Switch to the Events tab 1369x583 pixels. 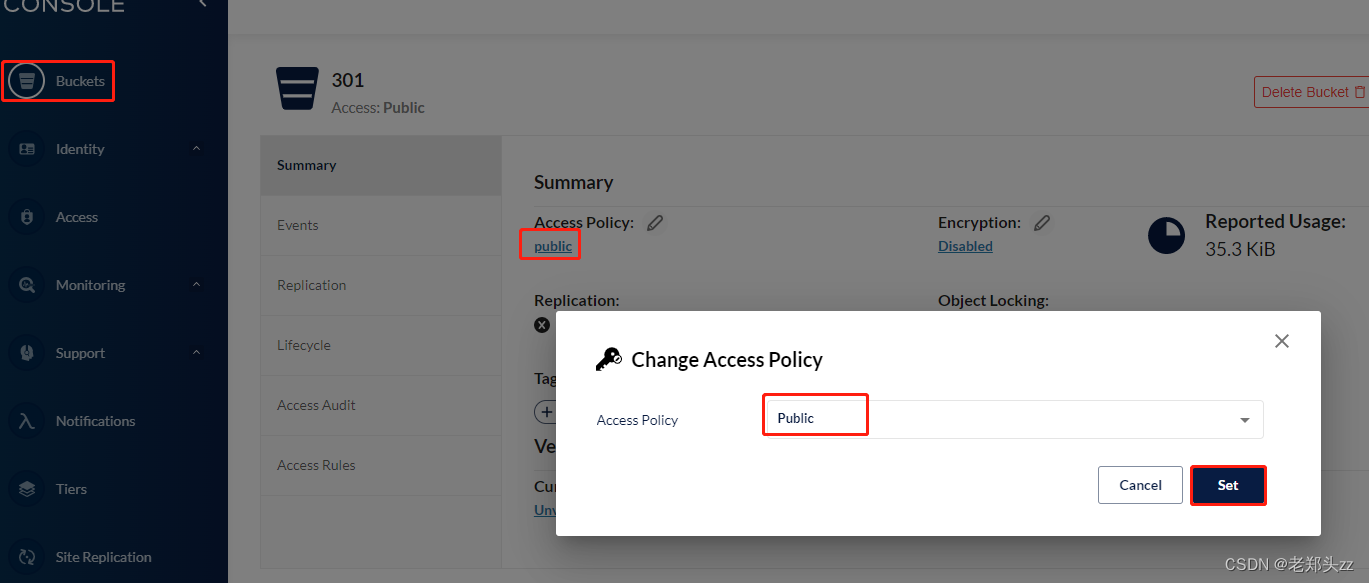tap(381, 225)
